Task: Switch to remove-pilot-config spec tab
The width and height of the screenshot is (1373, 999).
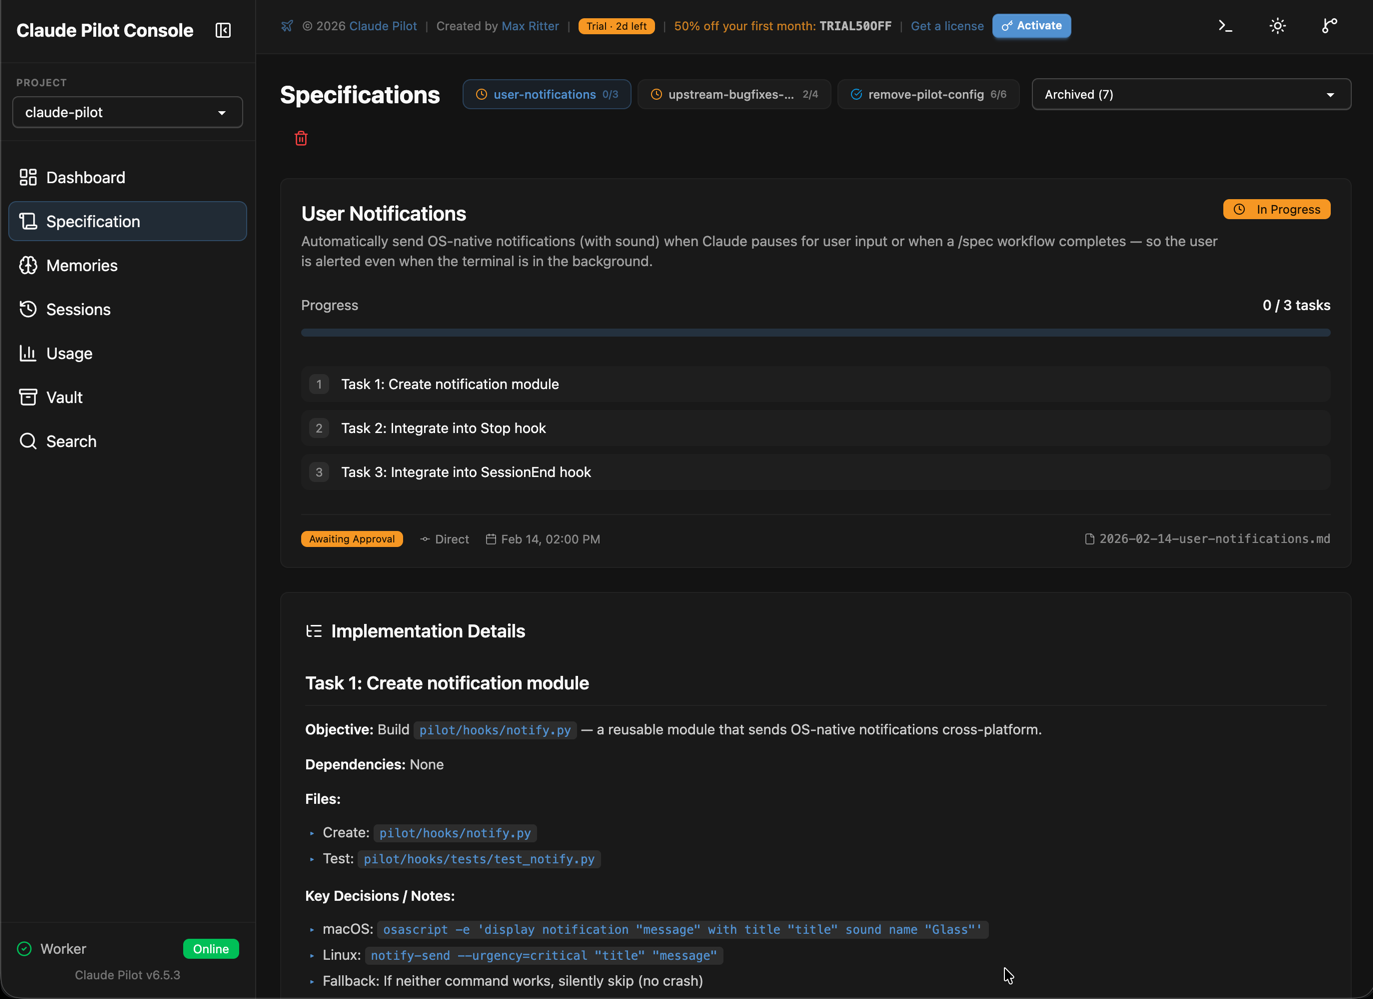Action: point(928,94)
